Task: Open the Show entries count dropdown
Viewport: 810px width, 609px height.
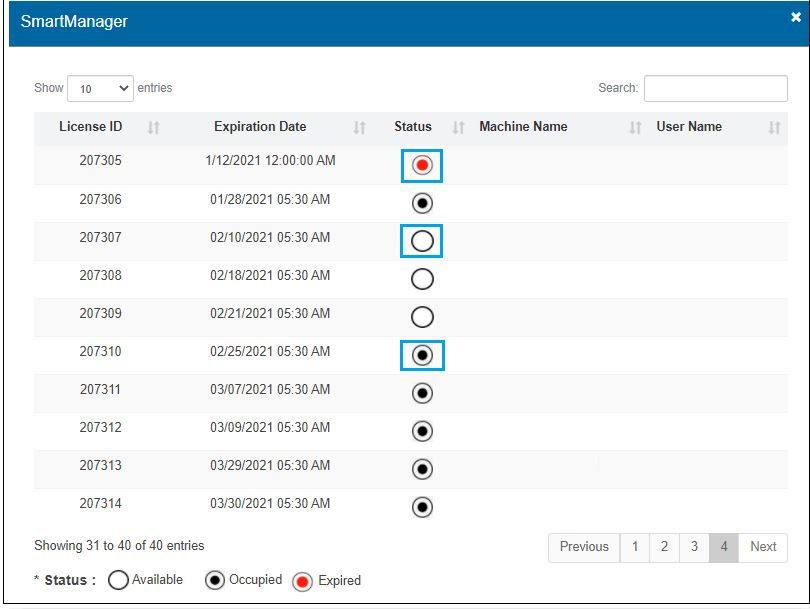Action: (x=100, y=89)
